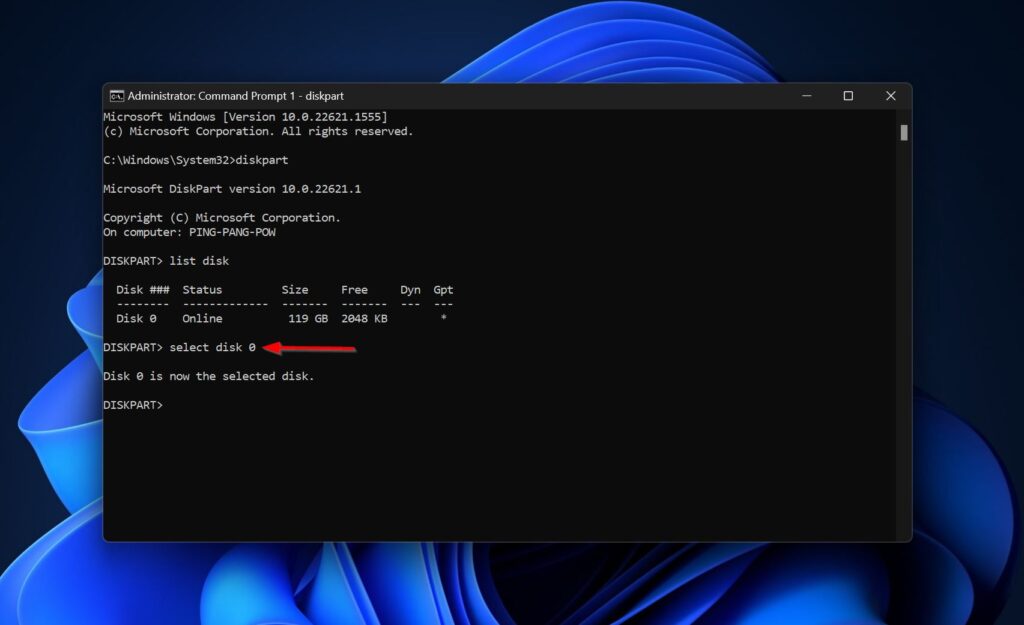1024x625 pixels.
Task: Click the "Gpt" column header
Action: click(x=443, y=289)
